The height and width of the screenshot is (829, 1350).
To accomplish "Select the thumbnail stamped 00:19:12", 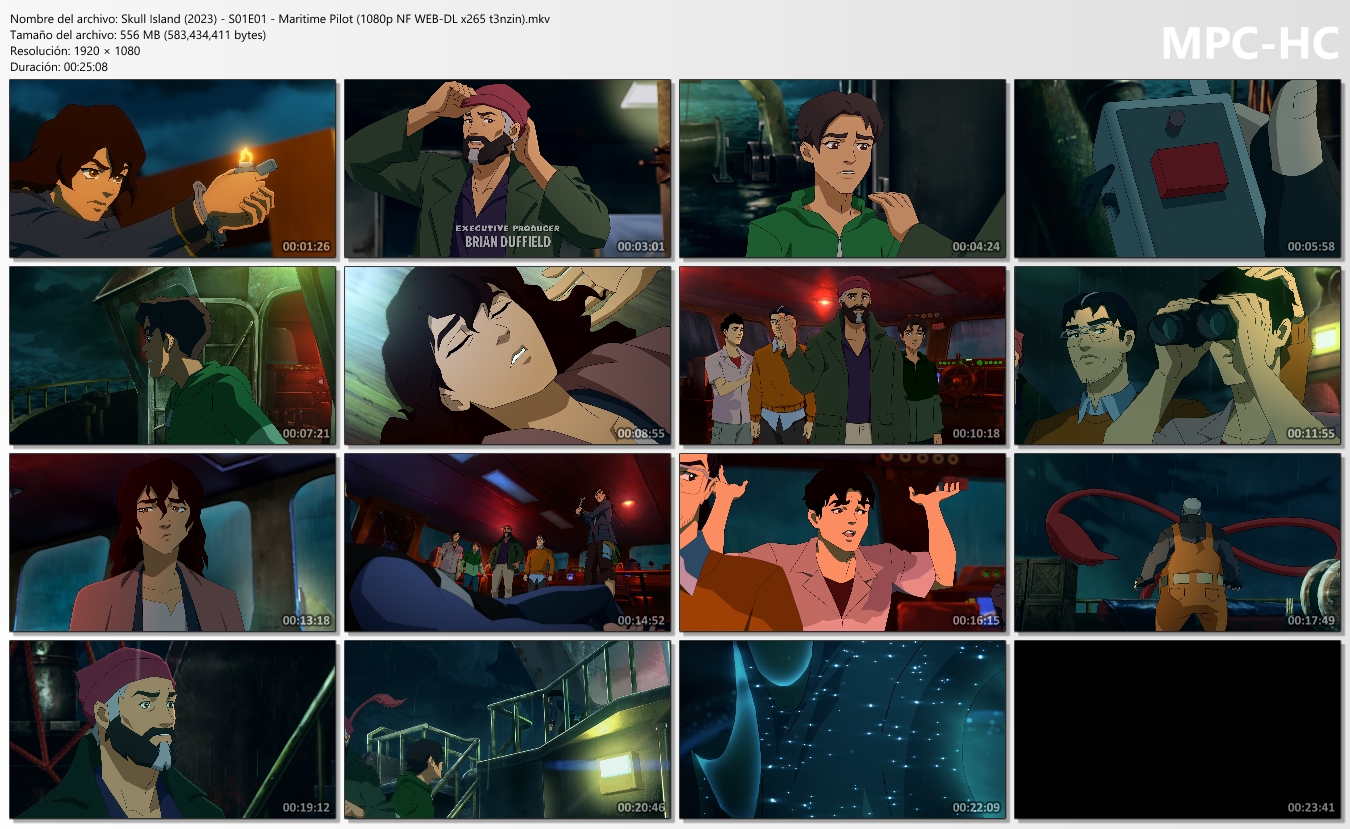I will click(x=173, y=730).
